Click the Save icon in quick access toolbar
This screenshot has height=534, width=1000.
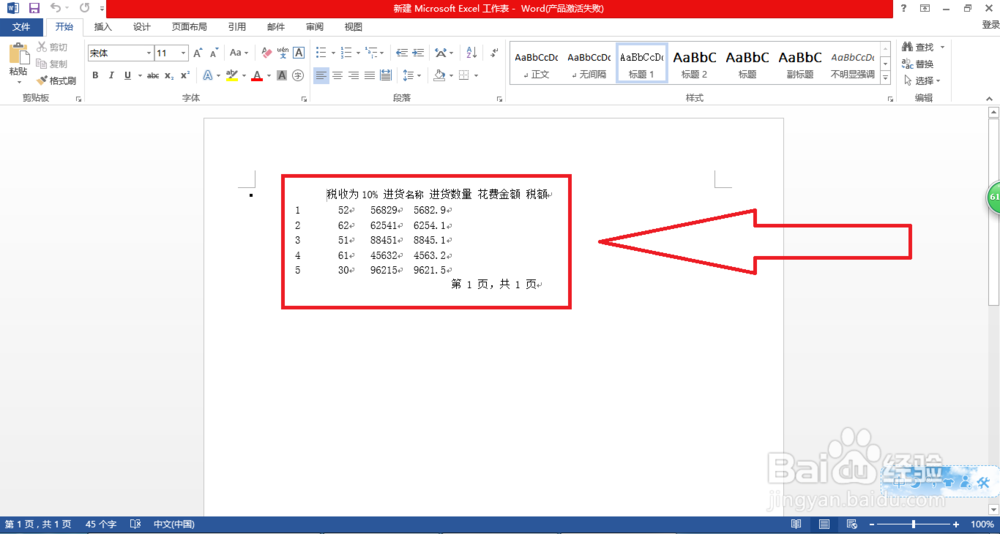click(34, 8)
